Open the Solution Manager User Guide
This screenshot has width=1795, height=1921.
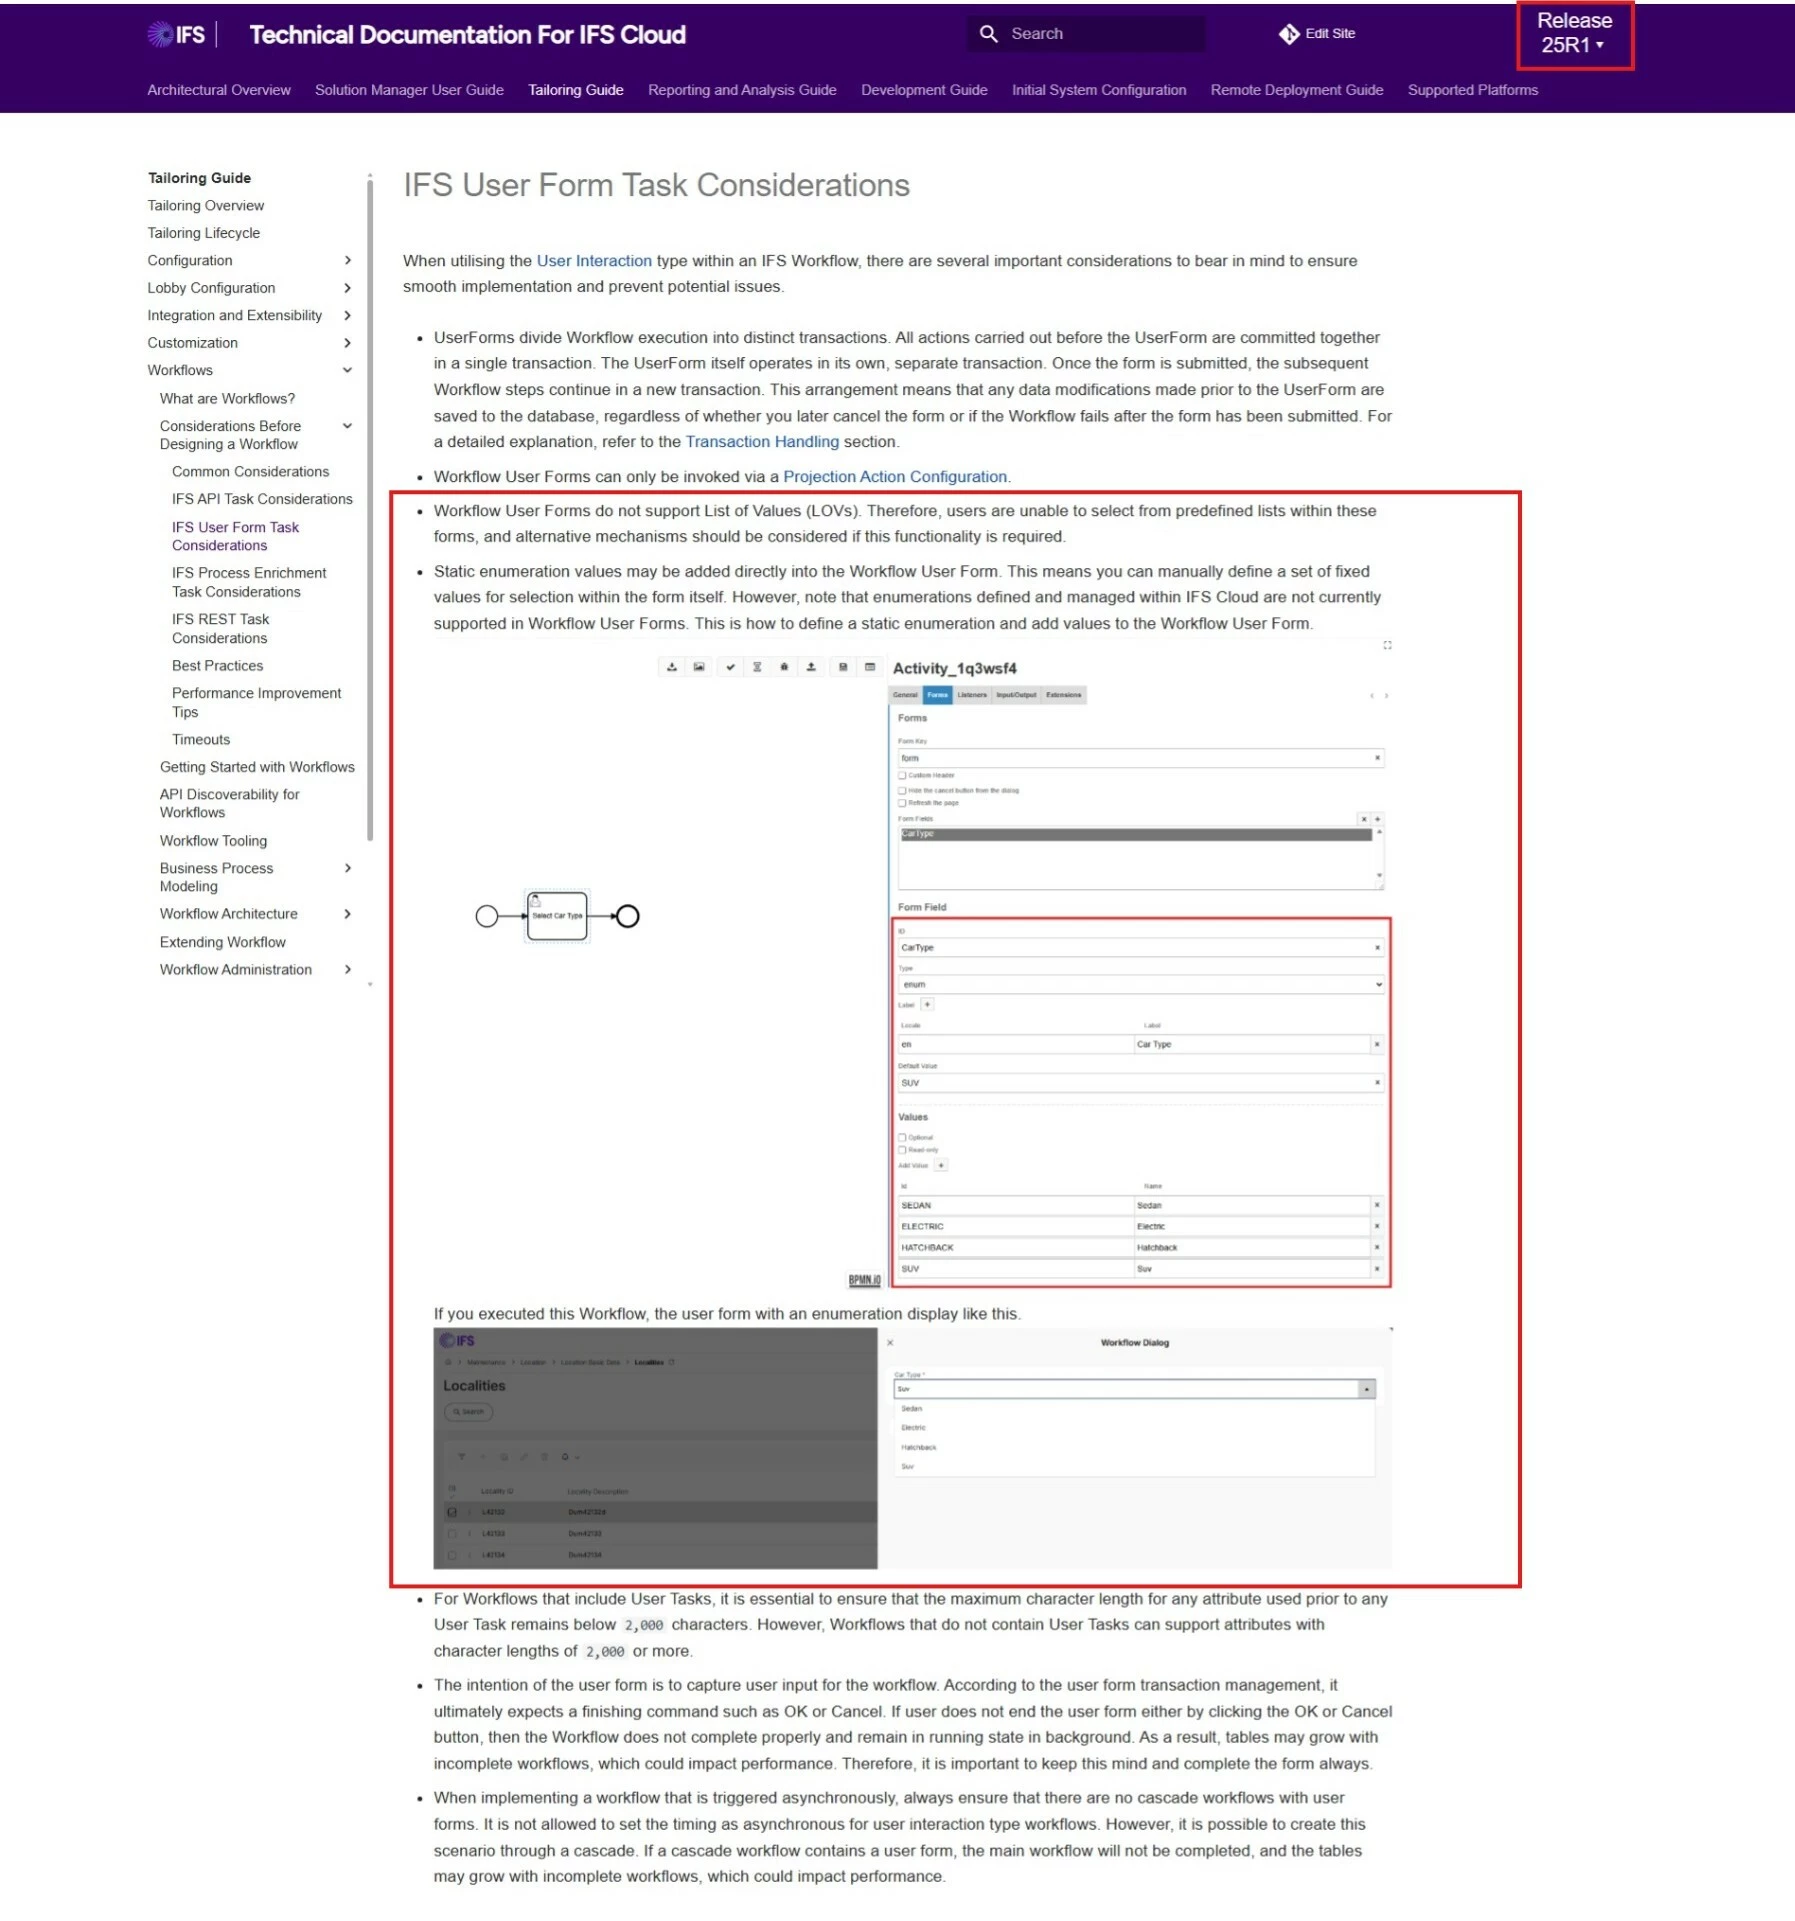[409, 90]
